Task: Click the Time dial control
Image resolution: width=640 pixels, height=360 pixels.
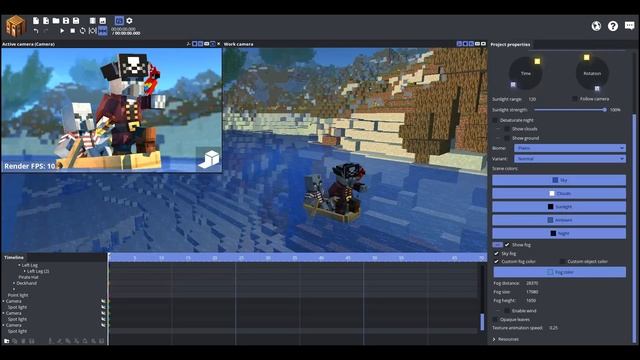Action: point(526,73)
